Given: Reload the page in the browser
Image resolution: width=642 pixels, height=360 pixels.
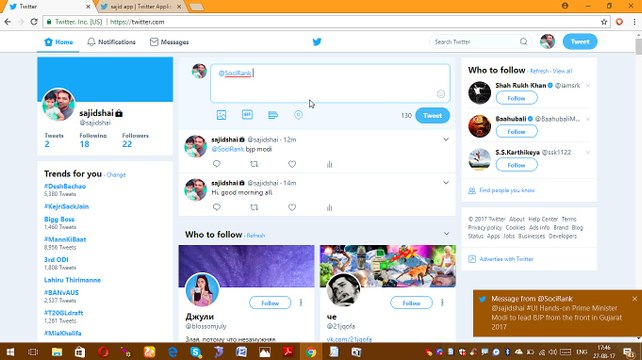Looking at the screenshot, I should 34,22.
